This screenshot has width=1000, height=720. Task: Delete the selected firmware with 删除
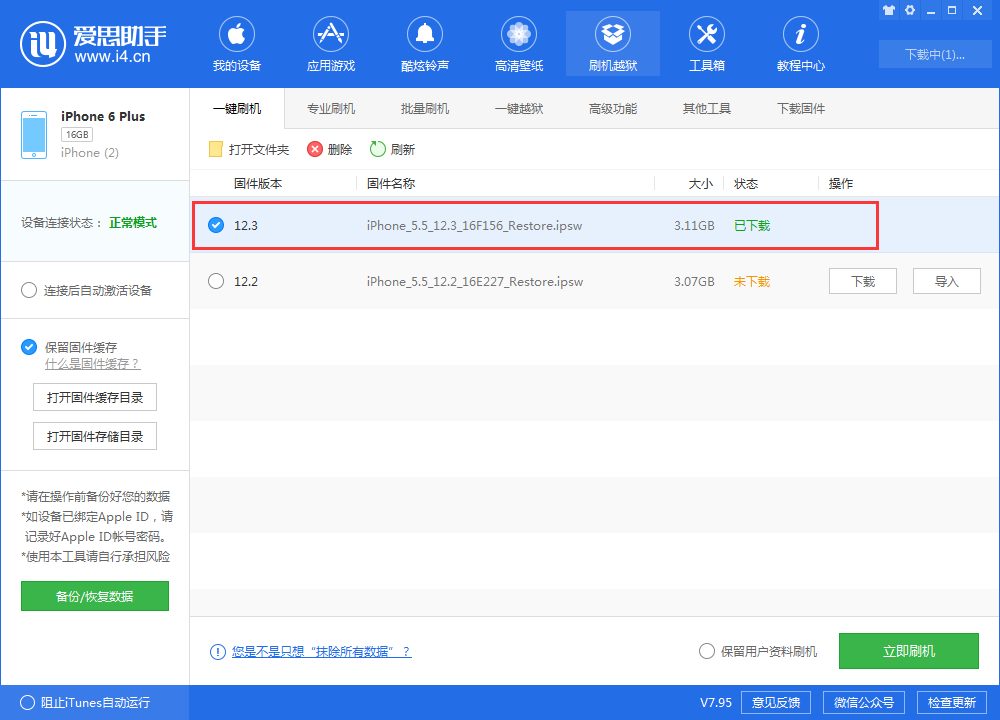pos(329,147)
